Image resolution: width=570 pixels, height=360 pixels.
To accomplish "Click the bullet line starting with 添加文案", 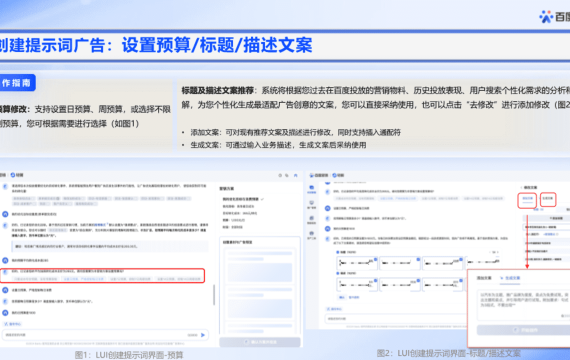I will pos(295,132).
